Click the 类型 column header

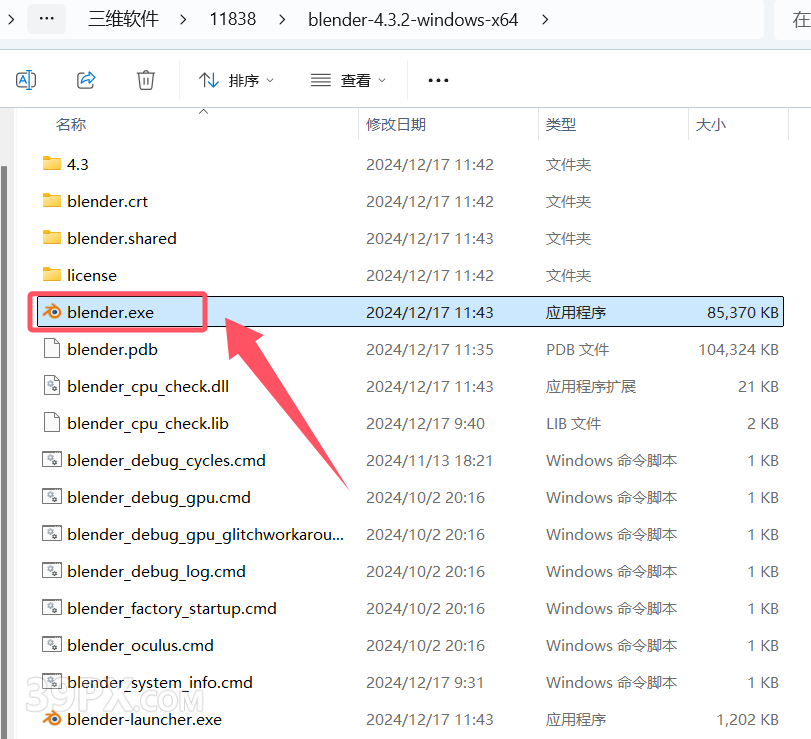[561, 124]
